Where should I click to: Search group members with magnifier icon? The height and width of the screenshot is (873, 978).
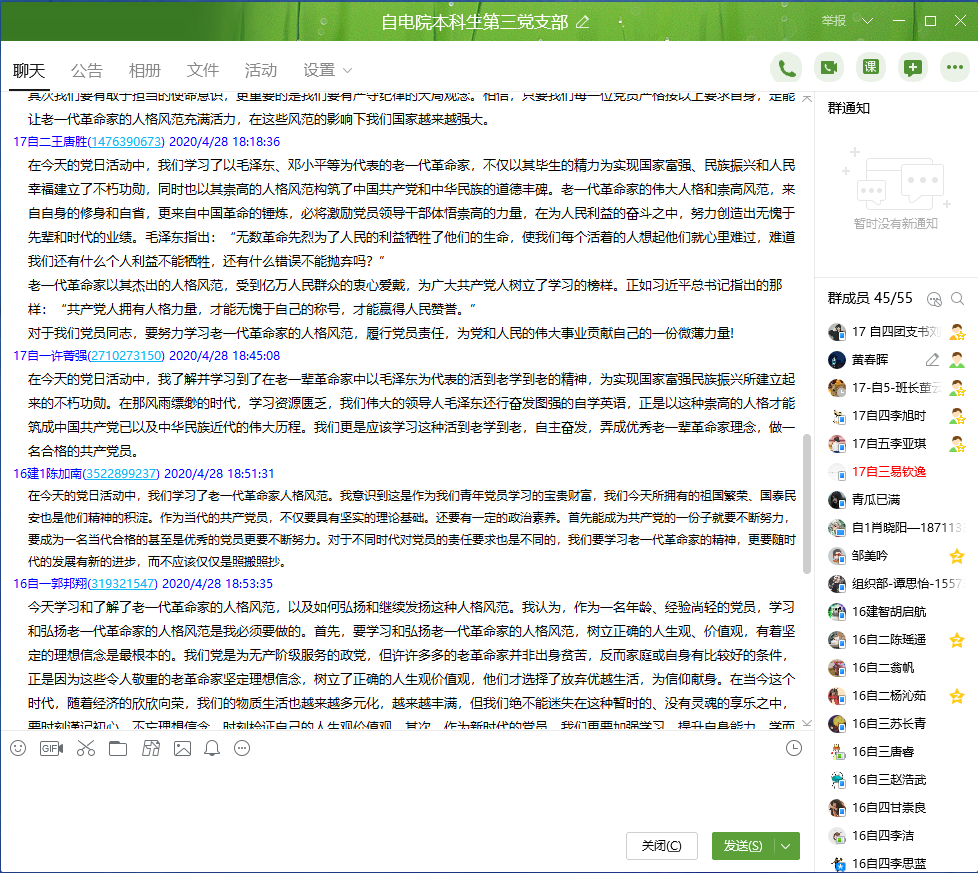point(958,298)
